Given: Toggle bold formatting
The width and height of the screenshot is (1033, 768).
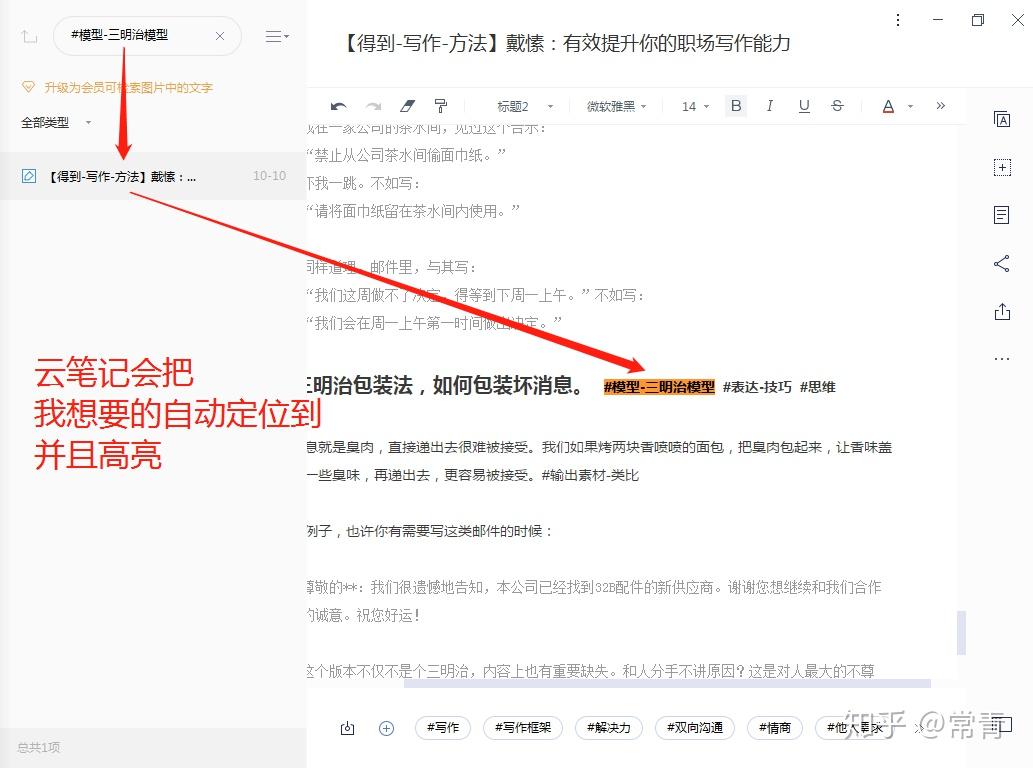Looking at the screenshot, I should [x=736, y=106].
